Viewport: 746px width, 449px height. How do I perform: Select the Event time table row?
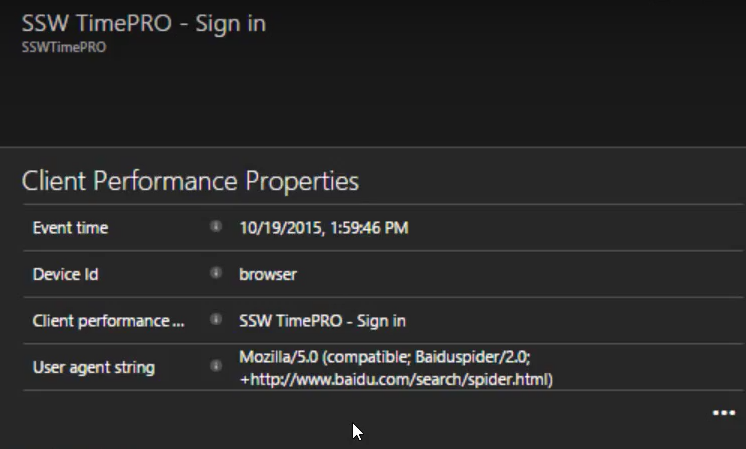click(x=383, y=228)
